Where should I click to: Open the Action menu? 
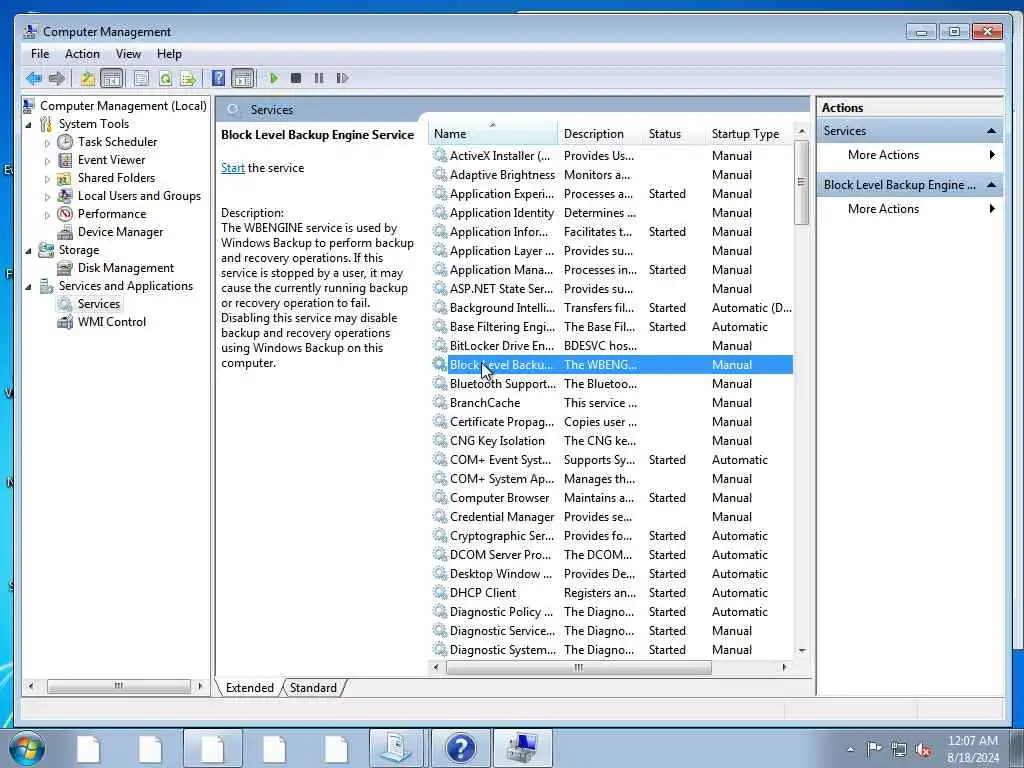[82, 54]
